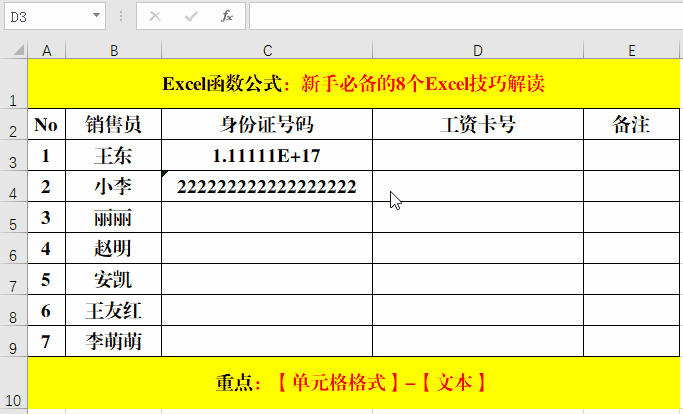The height and width of the screenshot is (414, 683).
Task: Click the 工资卡号 header cell
Action: click(478, 125)
